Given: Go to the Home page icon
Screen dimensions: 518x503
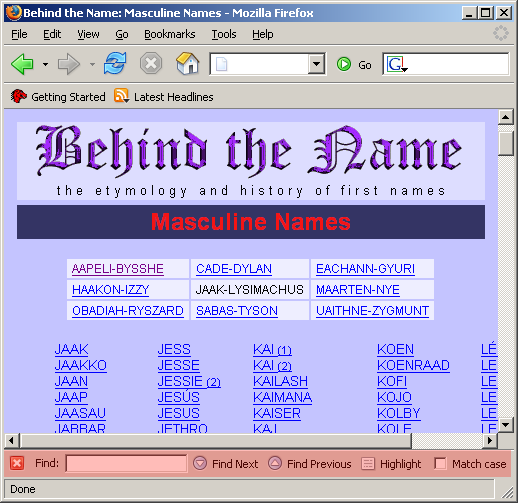Looking at the screenshot, I should 188,63.
